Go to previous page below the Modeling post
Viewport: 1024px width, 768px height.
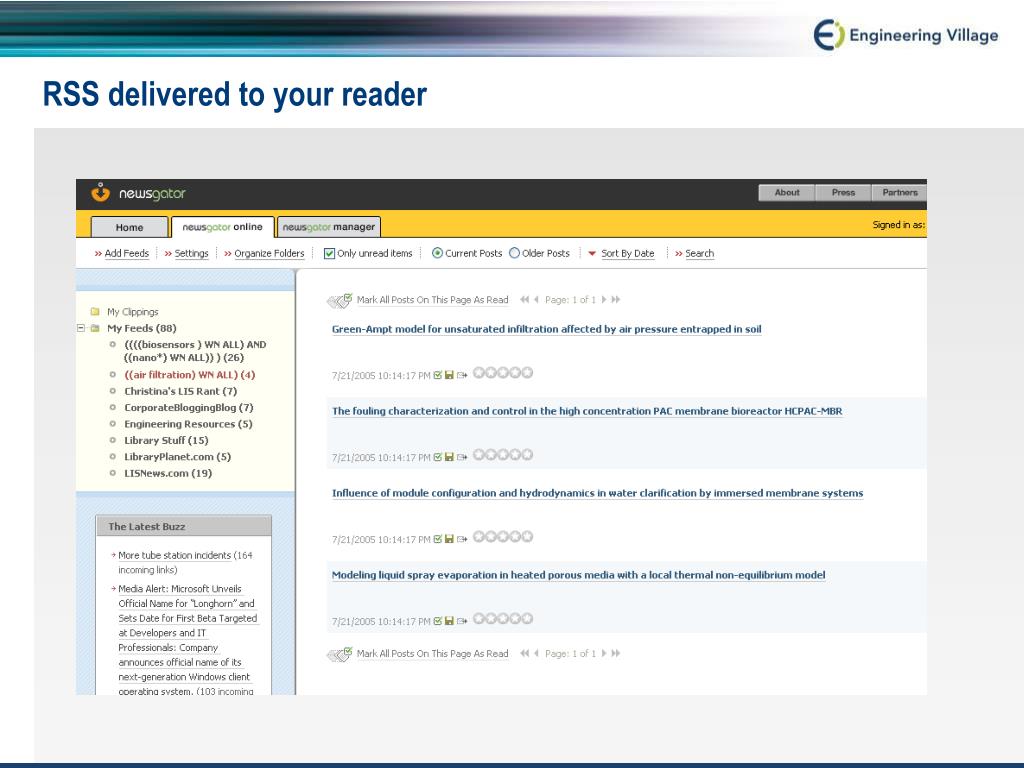536,653
